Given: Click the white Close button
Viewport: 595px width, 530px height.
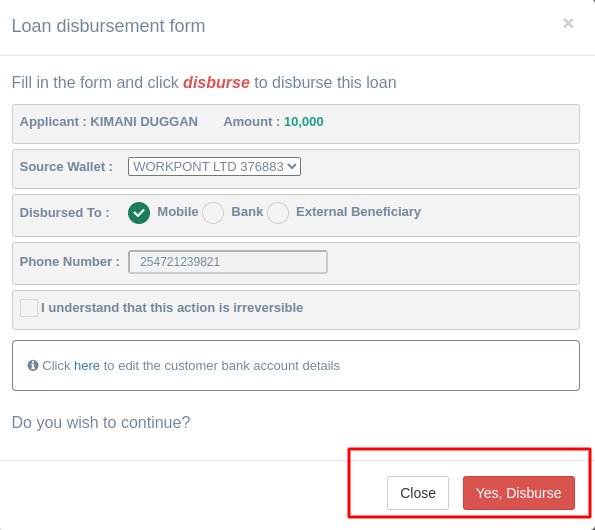Looking at the screenshot, I should [418, 493].
